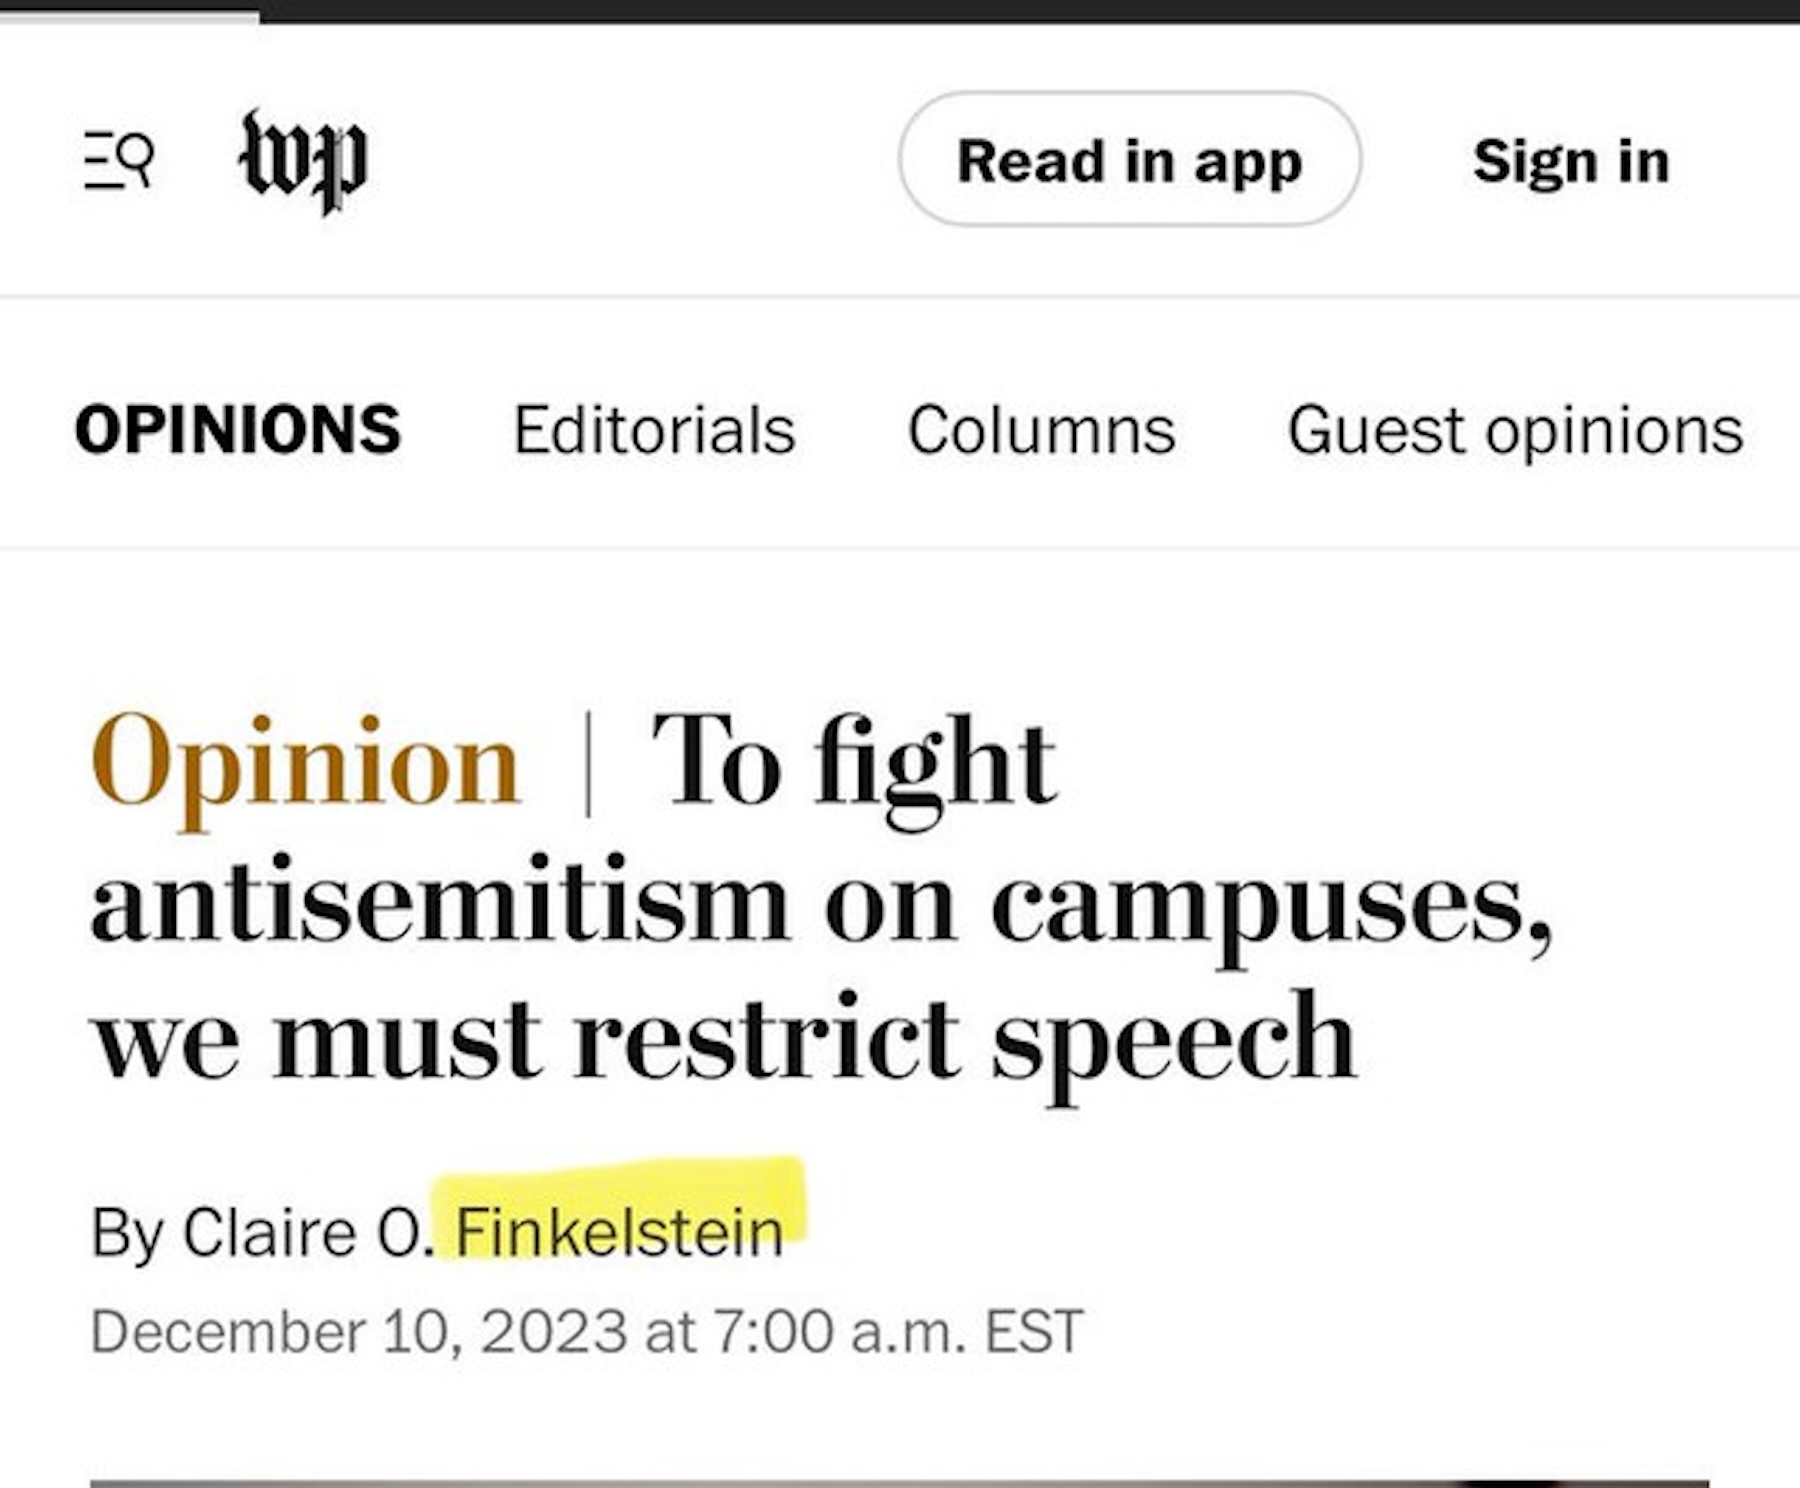Open the OPINIONS section heading
This screenshot has height=1488, width=1800.
[238, 430]
